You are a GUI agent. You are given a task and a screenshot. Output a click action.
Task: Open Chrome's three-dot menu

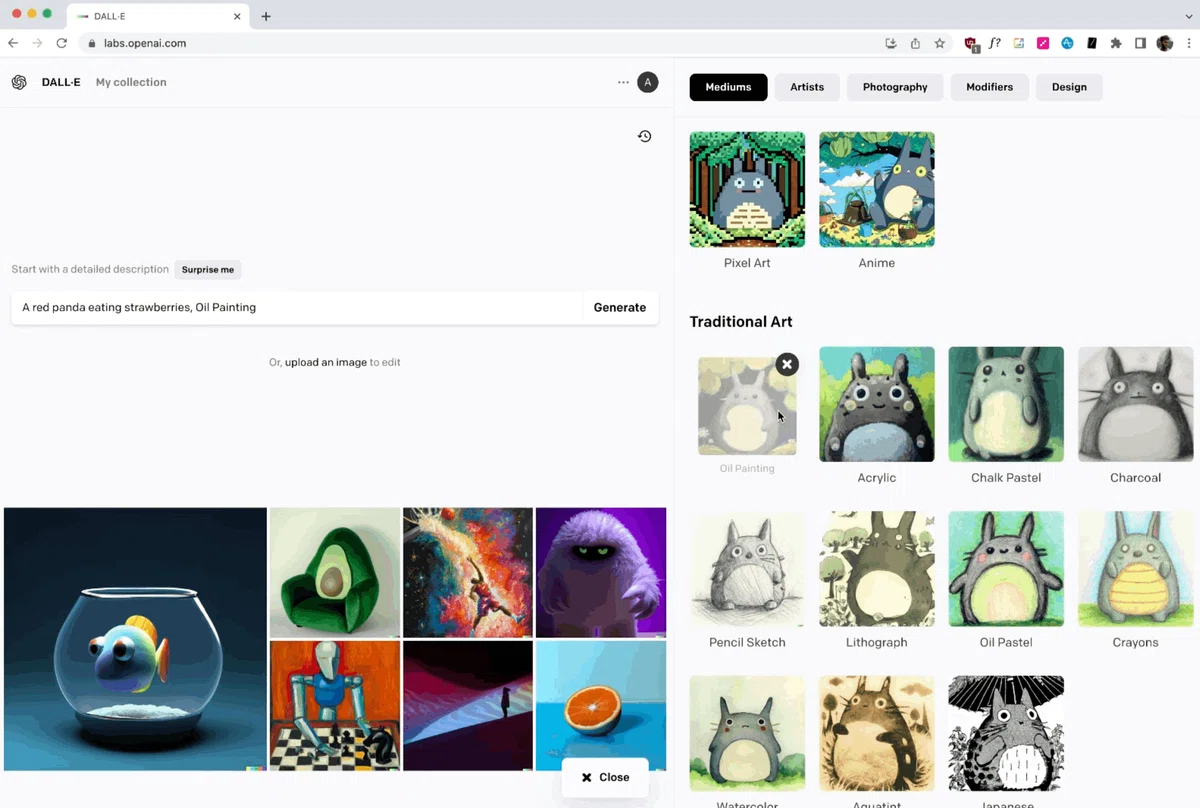click(1189, 43)
